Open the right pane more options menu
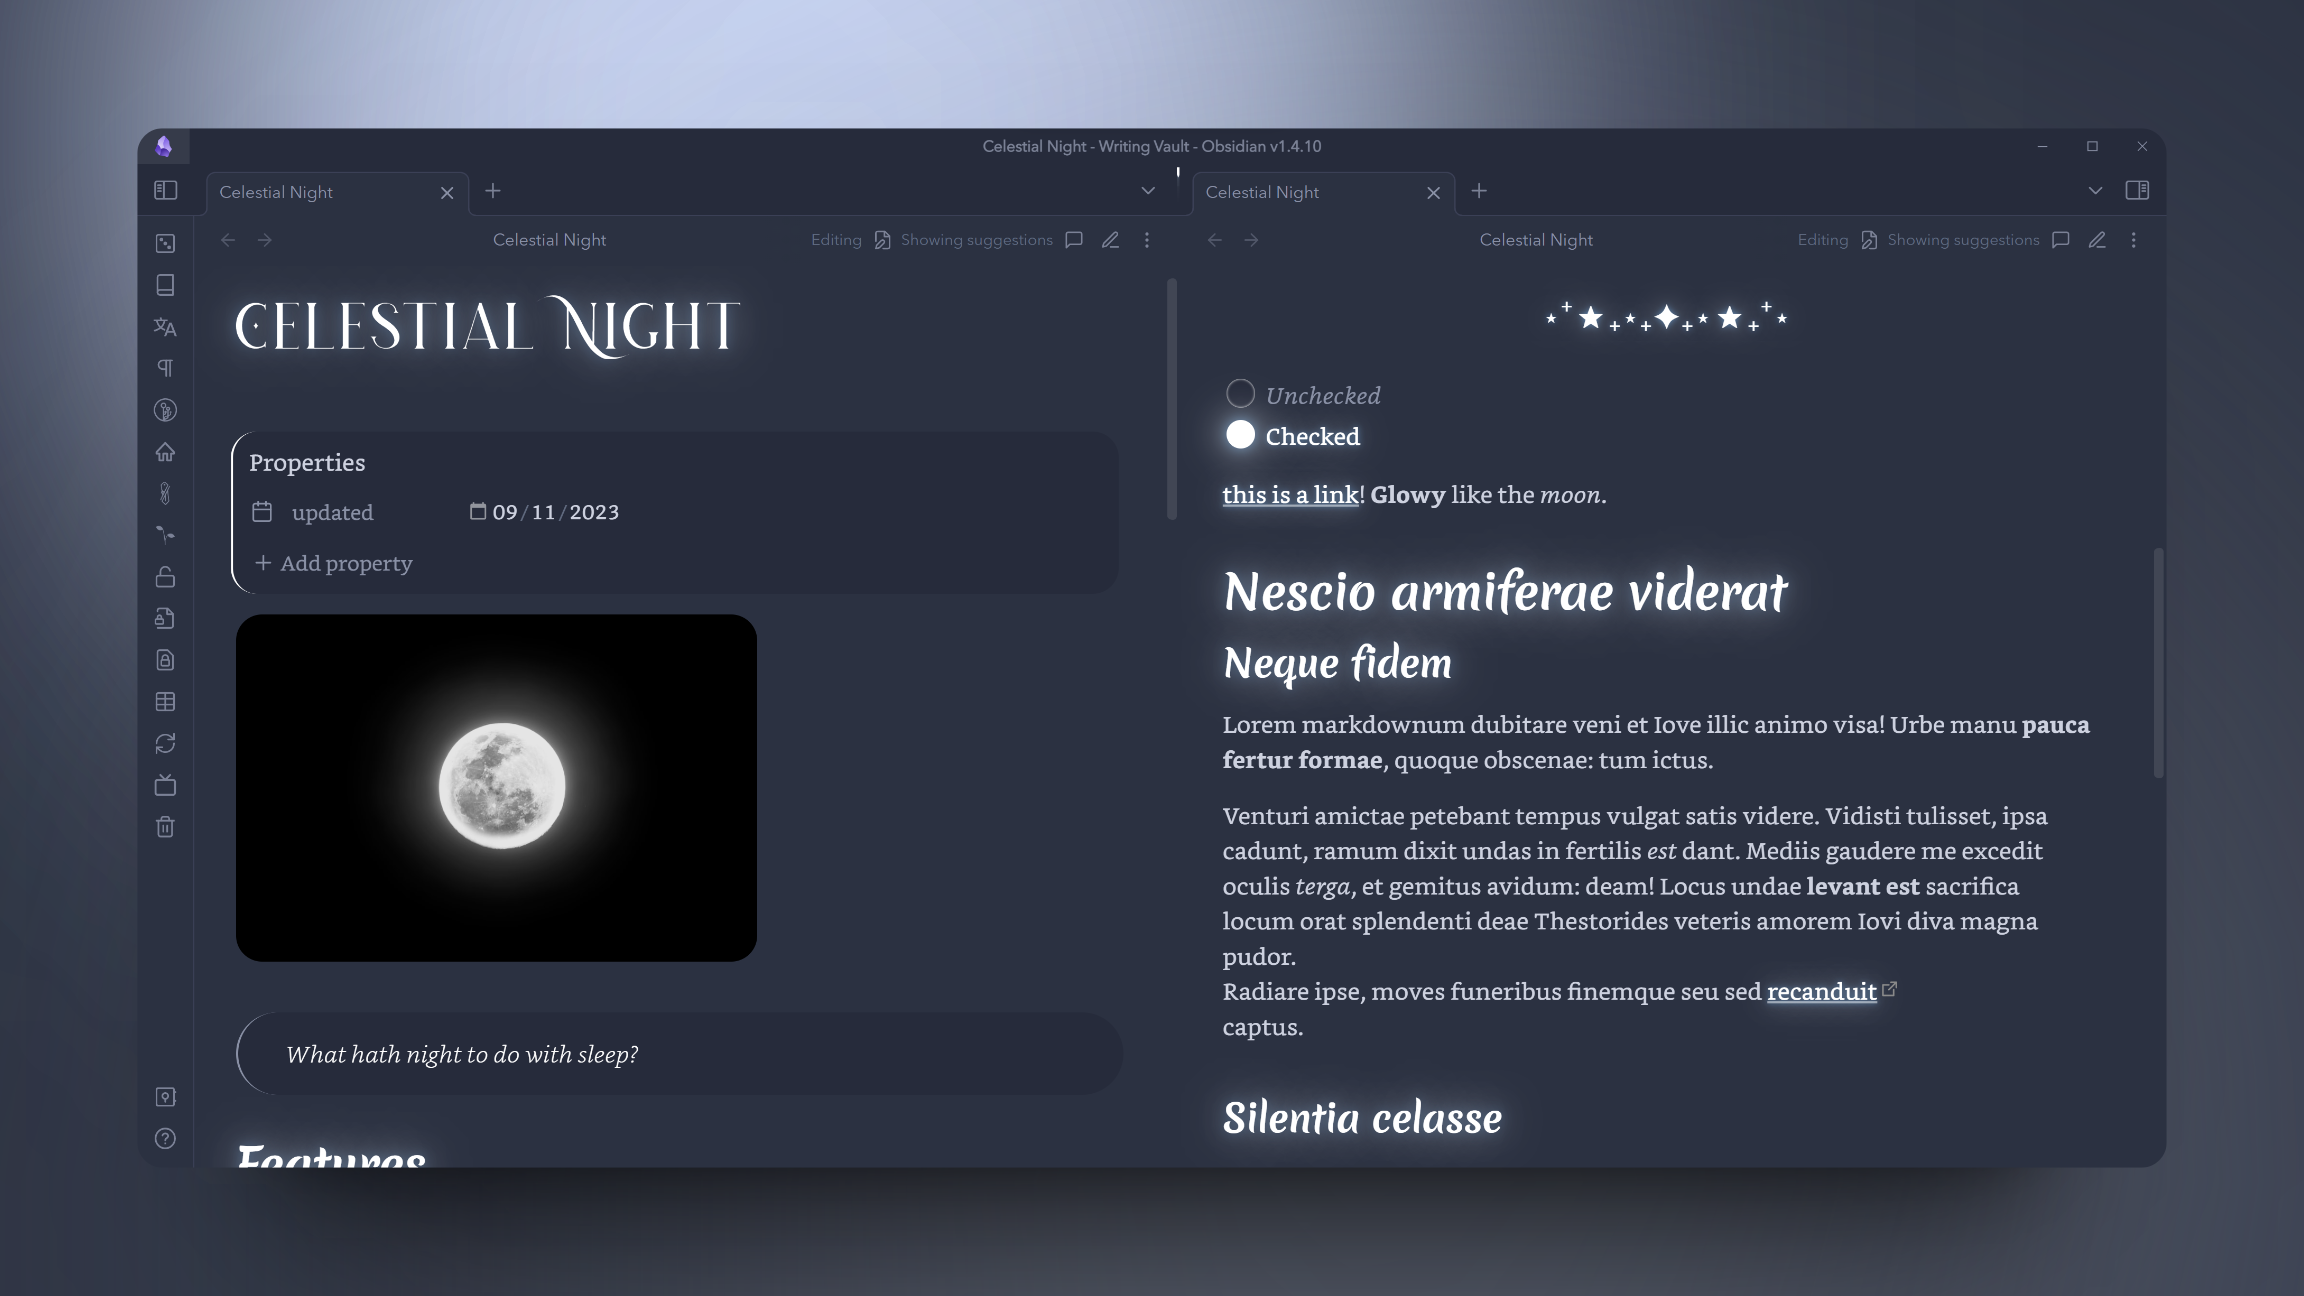 tap(2133, 240)
